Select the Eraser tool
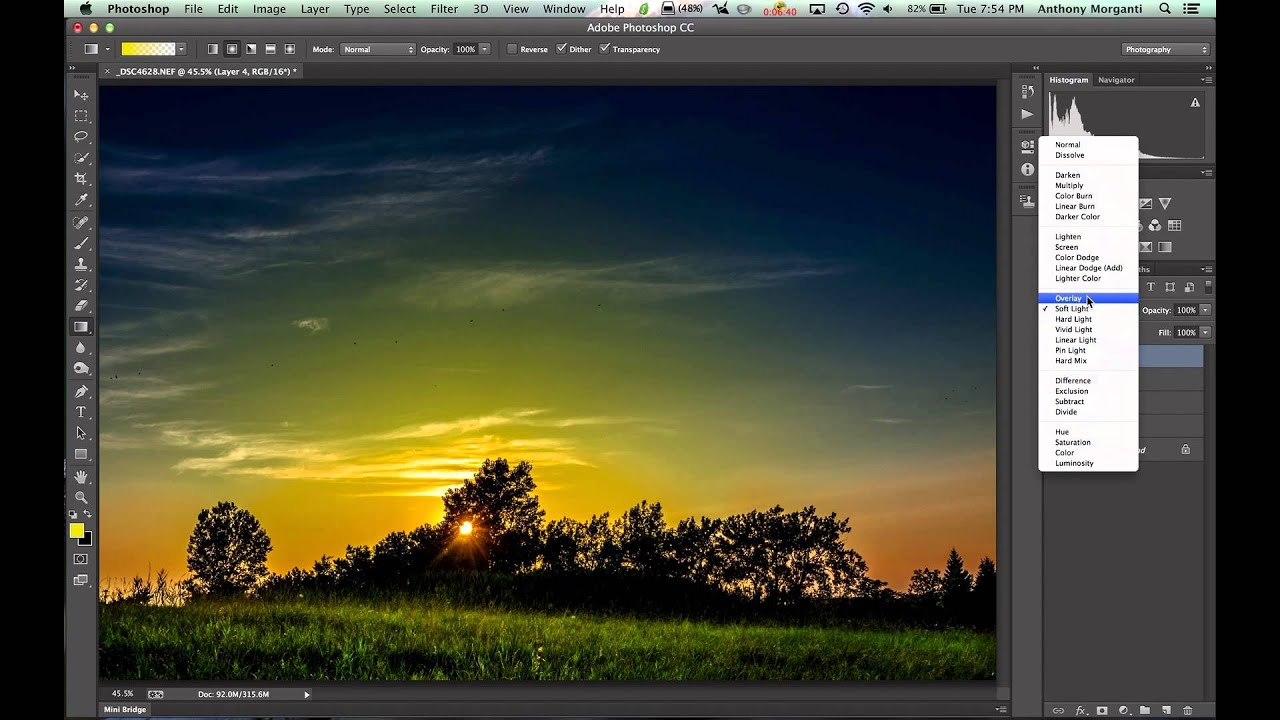The image size is (1280, 720). [x=81, y=306]
